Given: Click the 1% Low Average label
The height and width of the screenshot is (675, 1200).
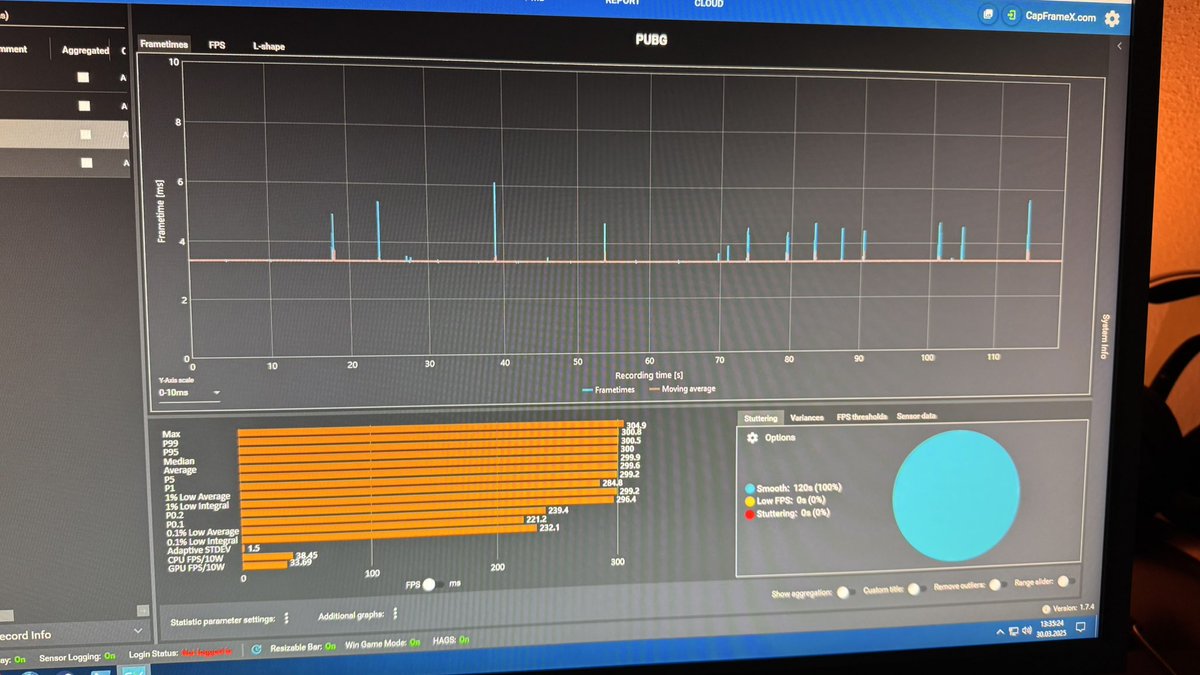Looking at the screenshot, I should (x=196, y=496).
